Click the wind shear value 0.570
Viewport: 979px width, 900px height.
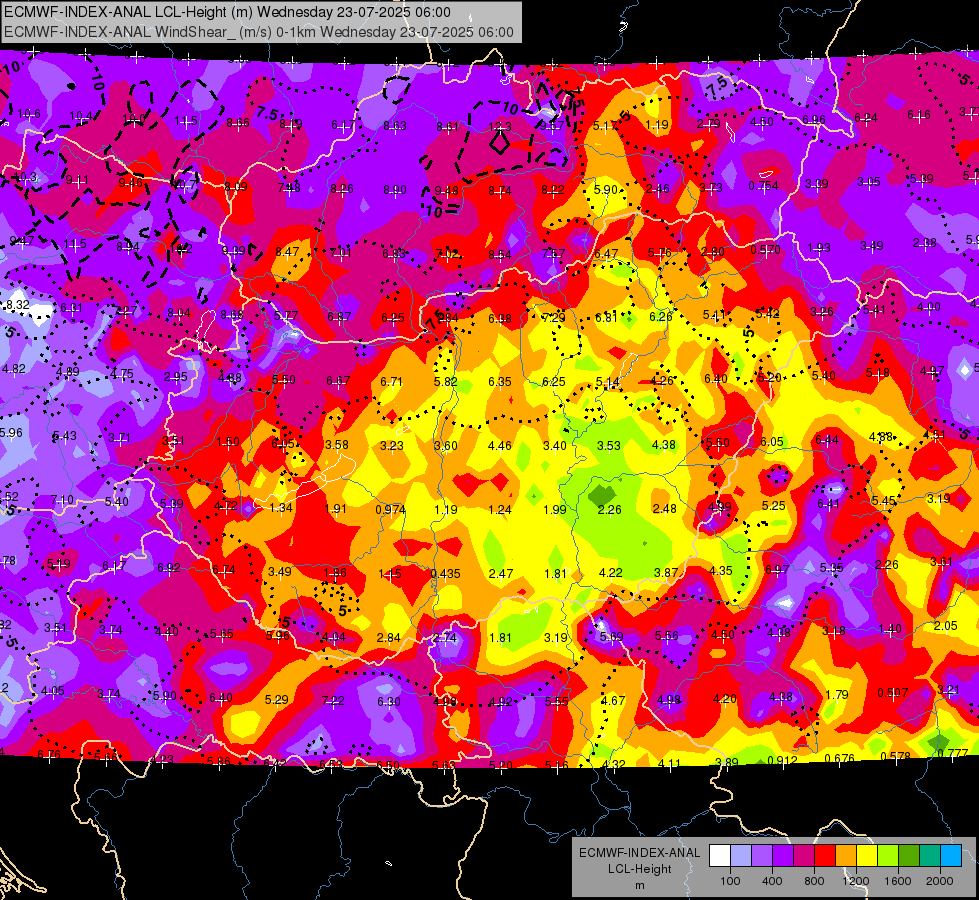765,250
